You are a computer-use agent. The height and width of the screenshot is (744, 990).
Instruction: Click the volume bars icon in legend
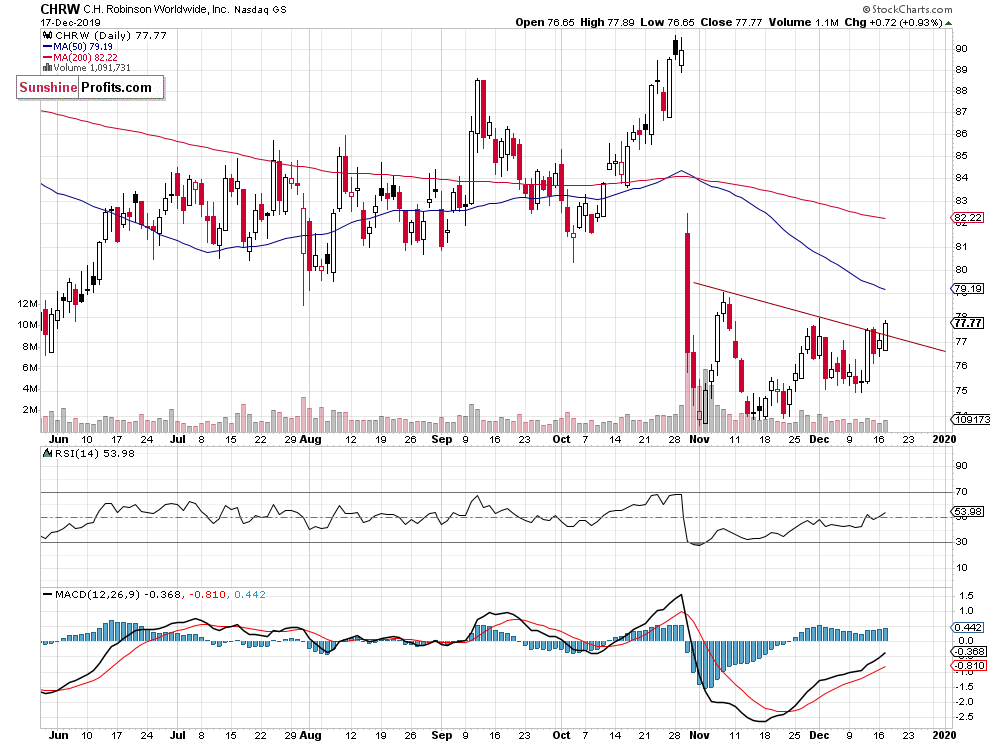(47, 68)
